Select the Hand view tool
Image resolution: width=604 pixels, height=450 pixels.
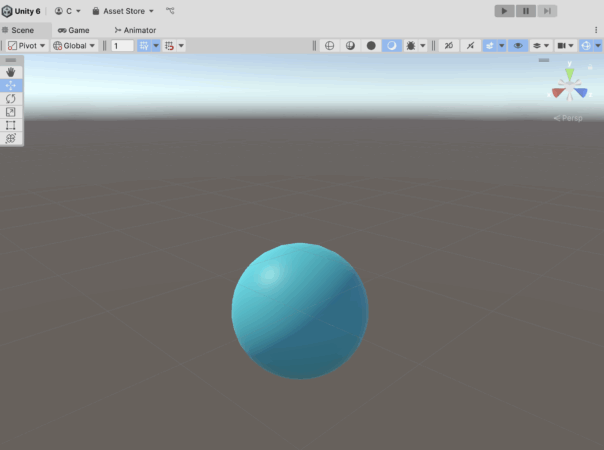(x=11, y=72)
